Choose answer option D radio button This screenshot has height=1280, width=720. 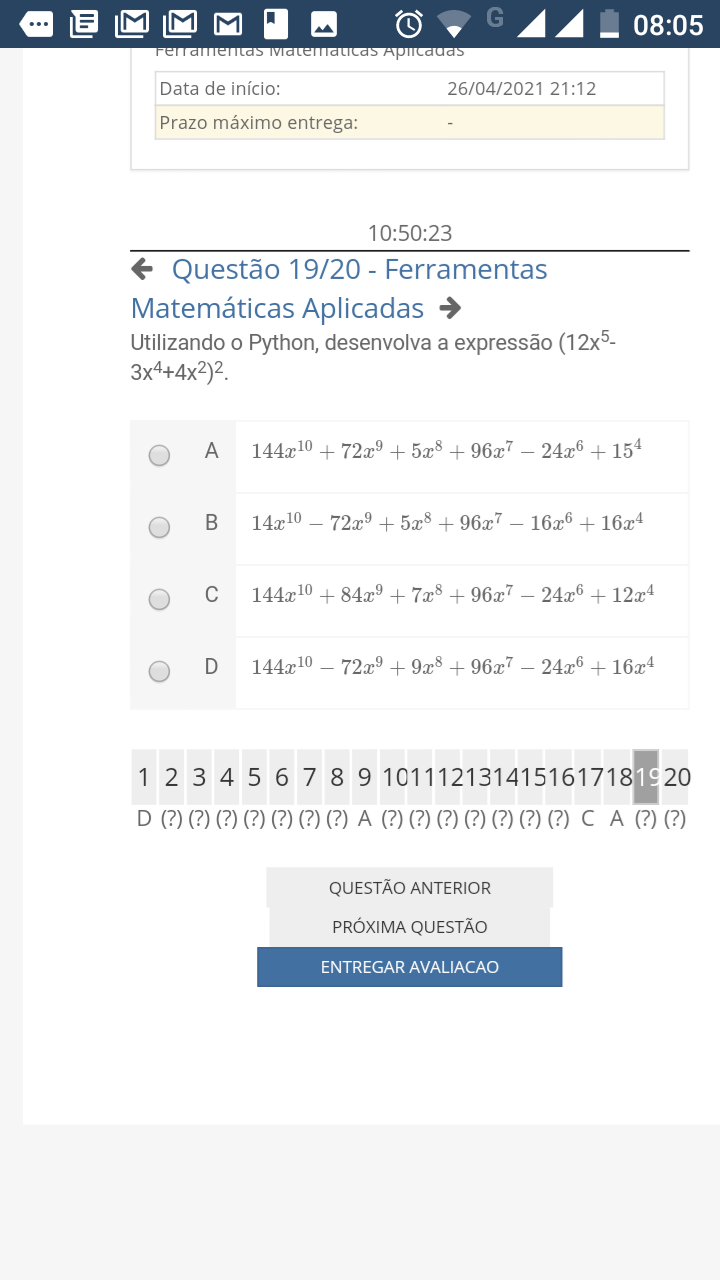point(159,671)
